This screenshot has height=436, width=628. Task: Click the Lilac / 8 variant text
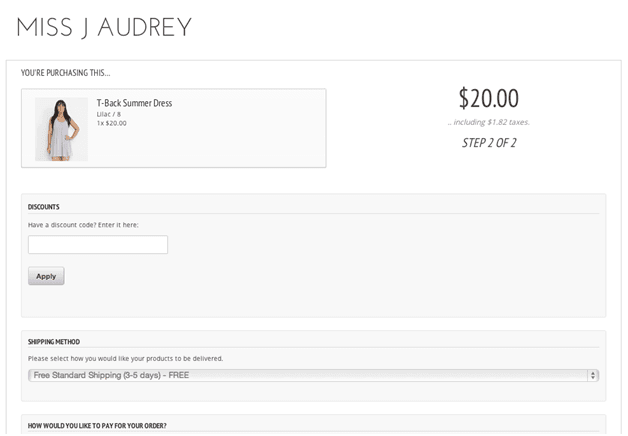tap(109, 114)
